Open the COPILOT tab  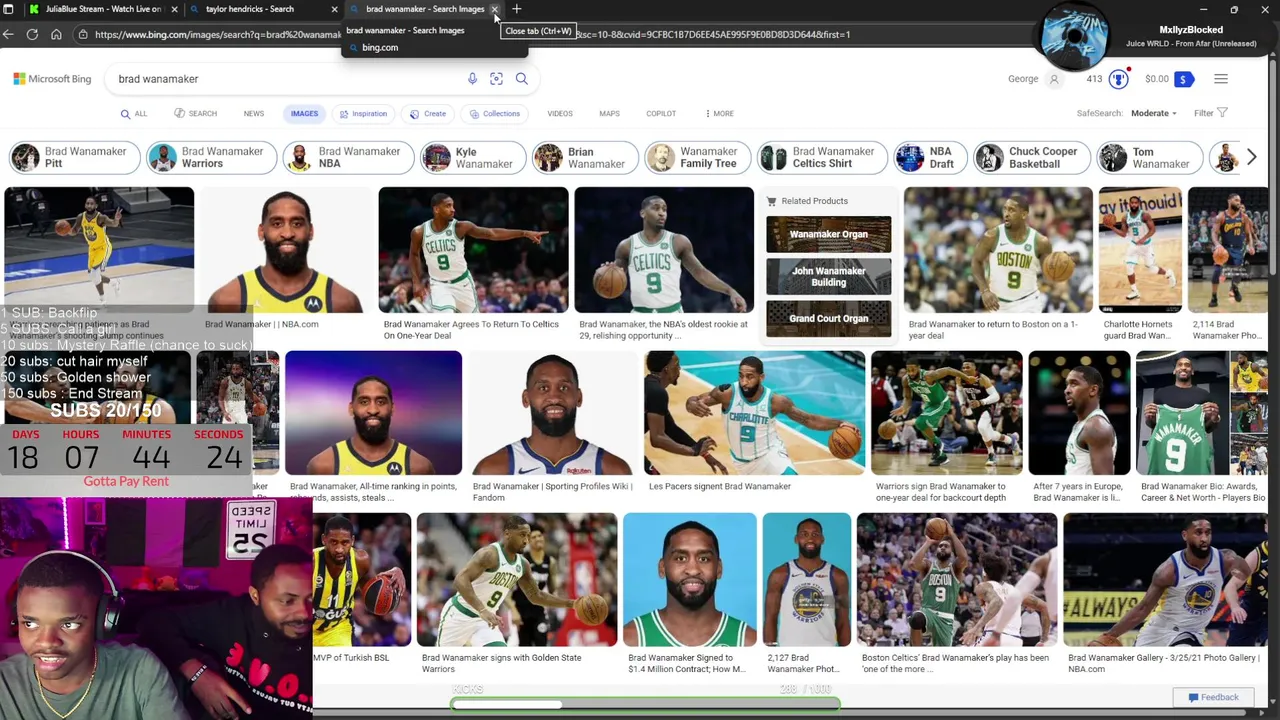tap(661, 114)
